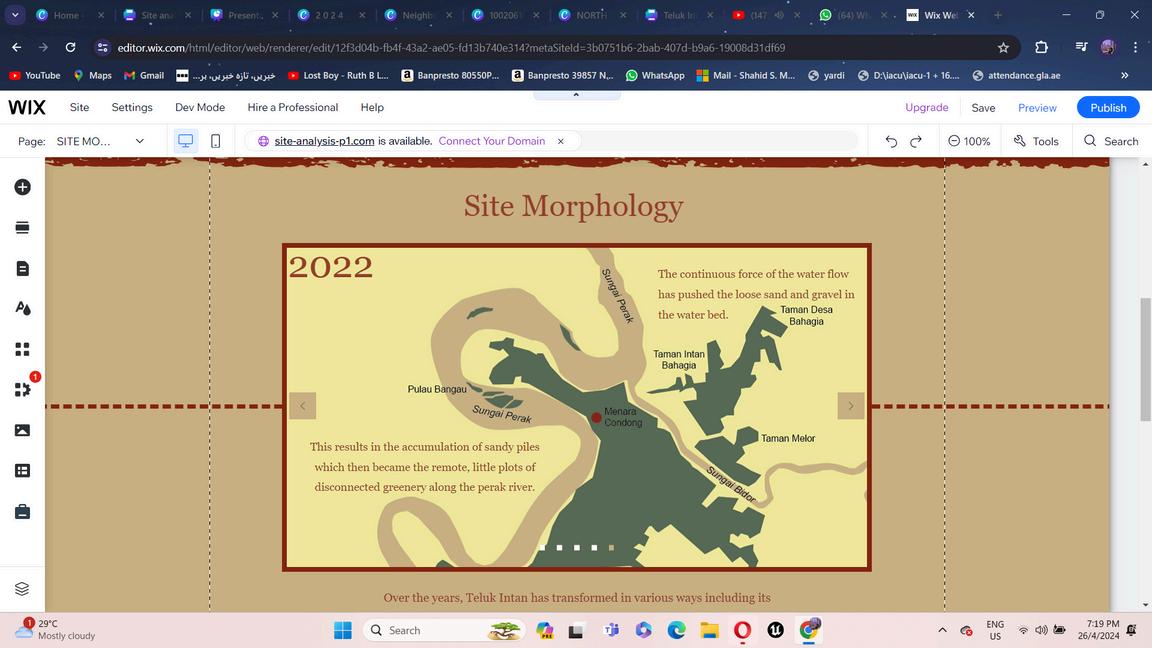Open the tab search dropdown arrow
This screenshot has width=1152, height=648.
pos(15,15)
